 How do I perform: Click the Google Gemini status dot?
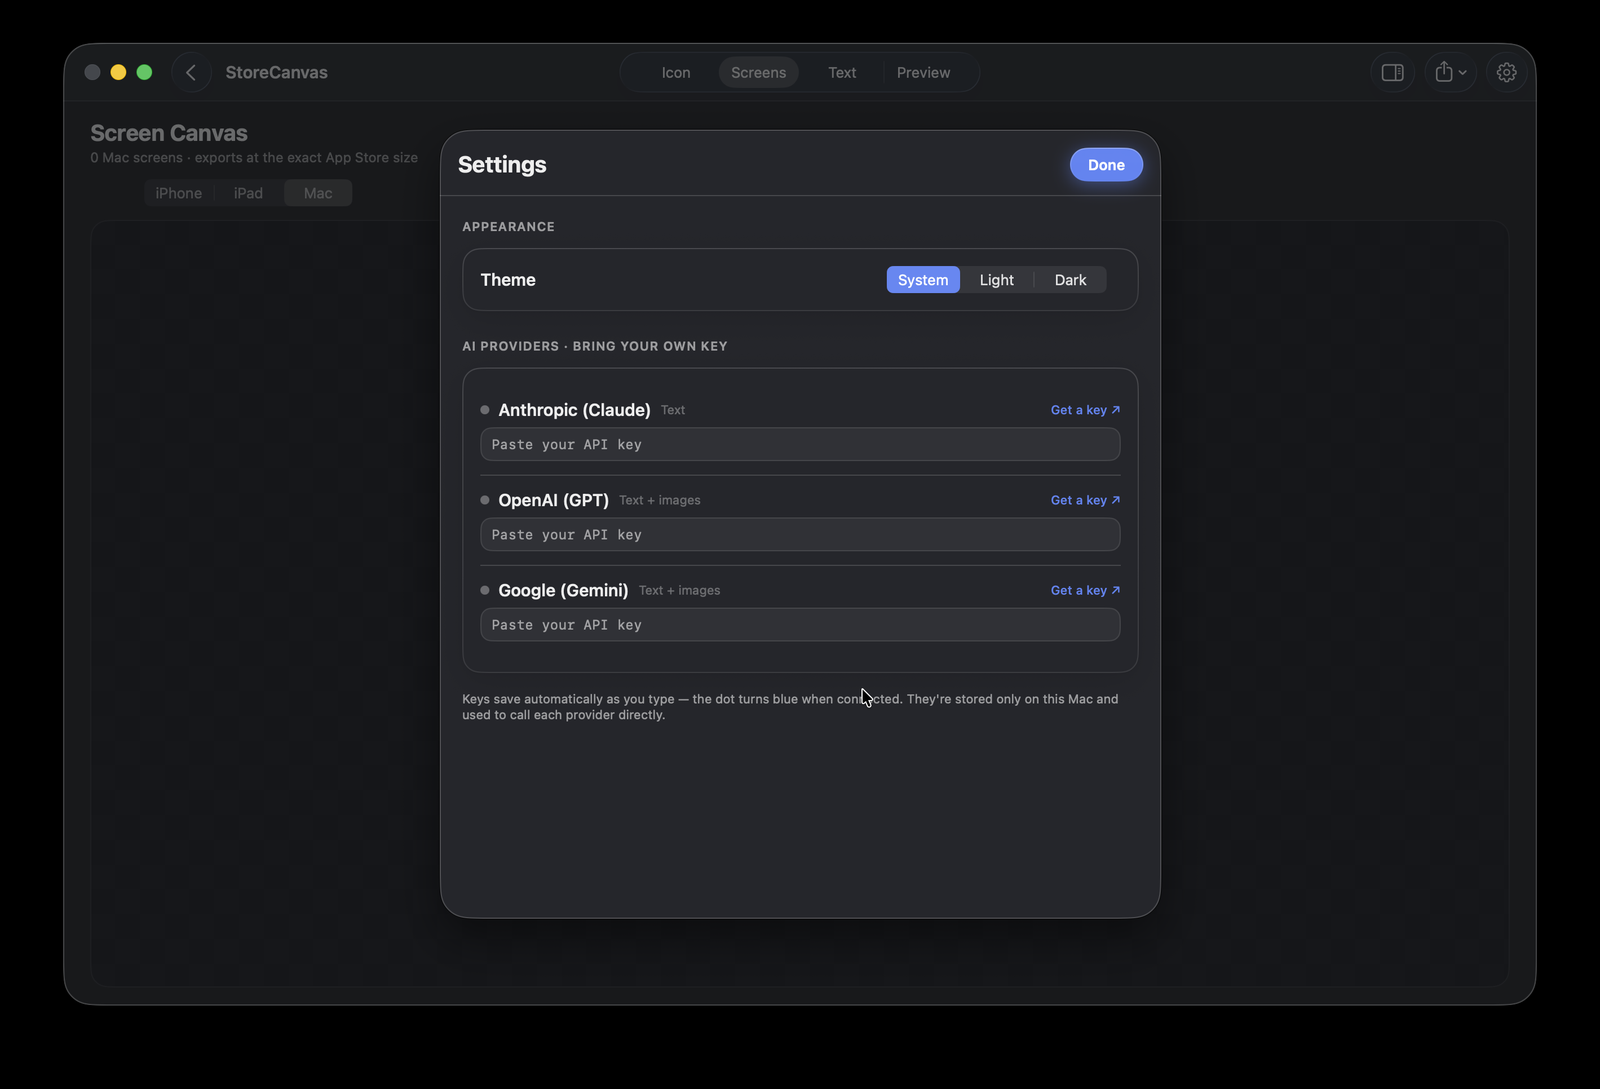pos(485,590)
